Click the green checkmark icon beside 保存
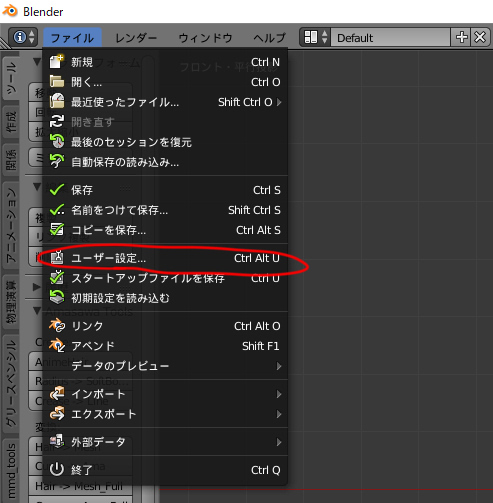 57,190
